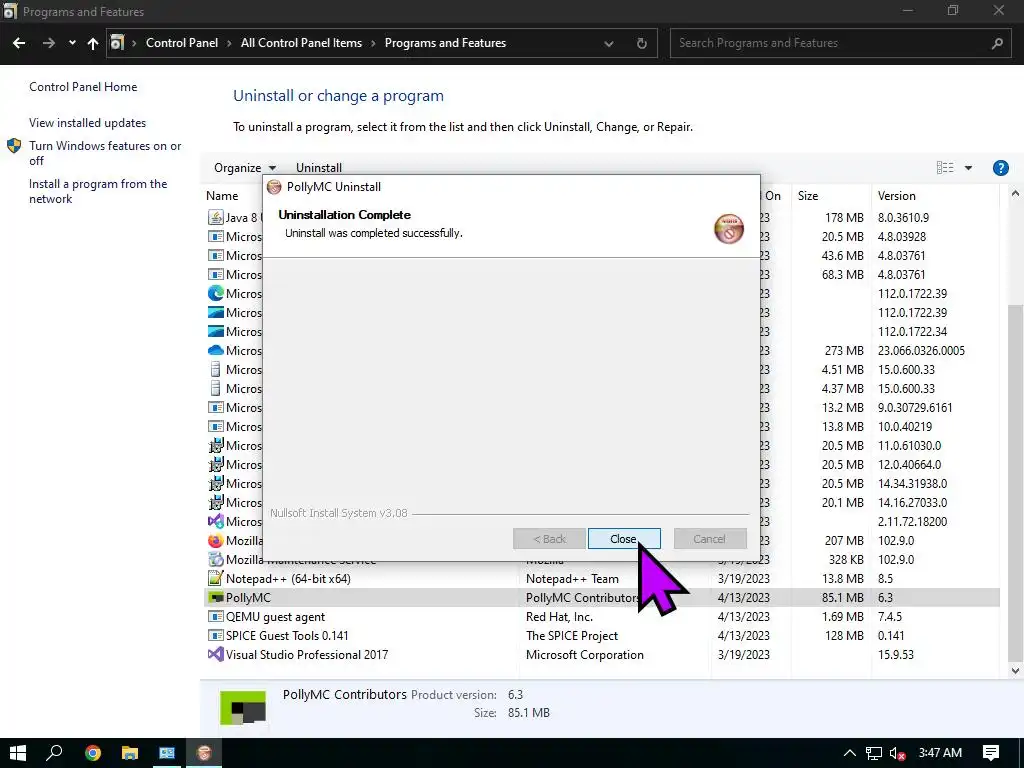The width and height of the screenshot is (1024, 768).
Task: Select the Visual Studio Professional 2017 icon
Action: pos(215,654)
